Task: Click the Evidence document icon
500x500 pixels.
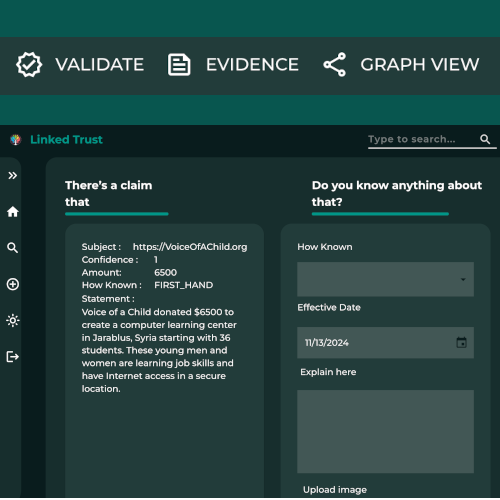Action: [179, 65]
